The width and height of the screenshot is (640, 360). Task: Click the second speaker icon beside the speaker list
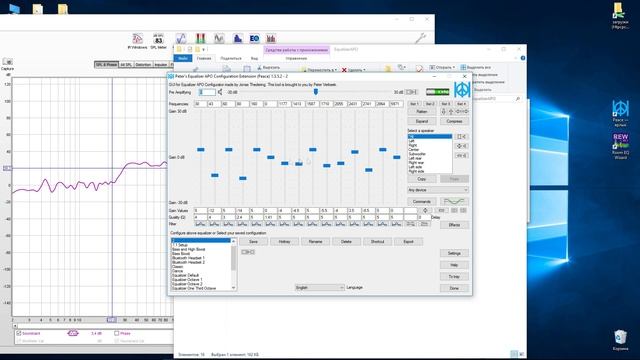click(x=461, y=146)
